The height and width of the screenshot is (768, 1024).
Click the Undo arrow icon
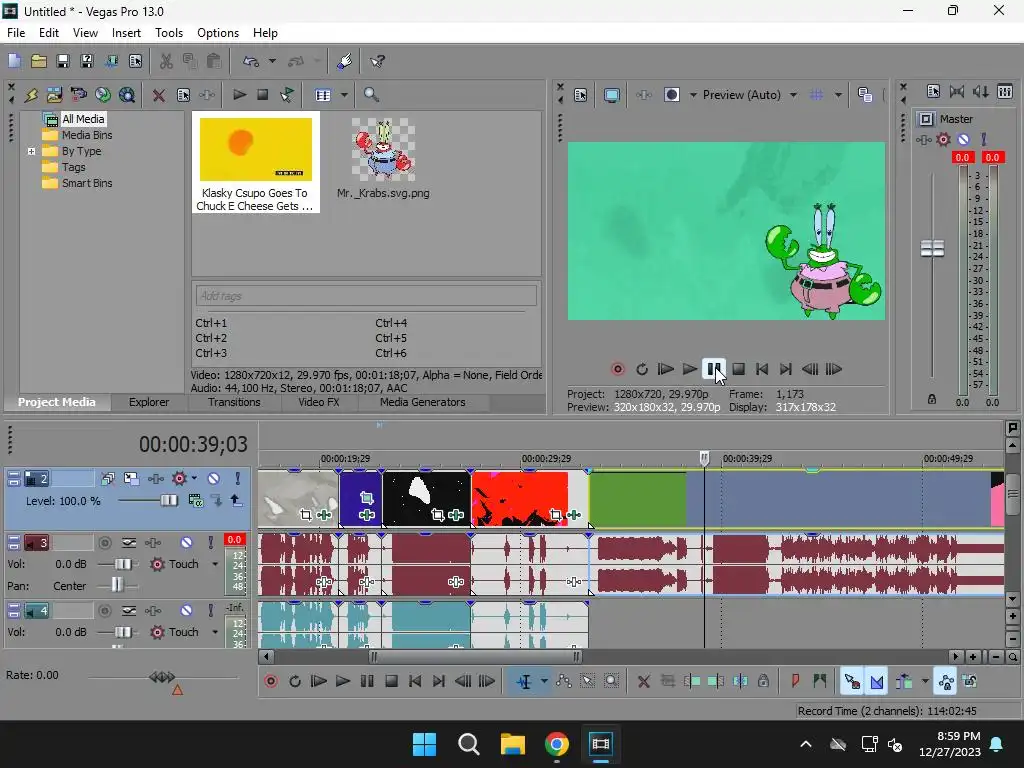(x=251, y=61)
